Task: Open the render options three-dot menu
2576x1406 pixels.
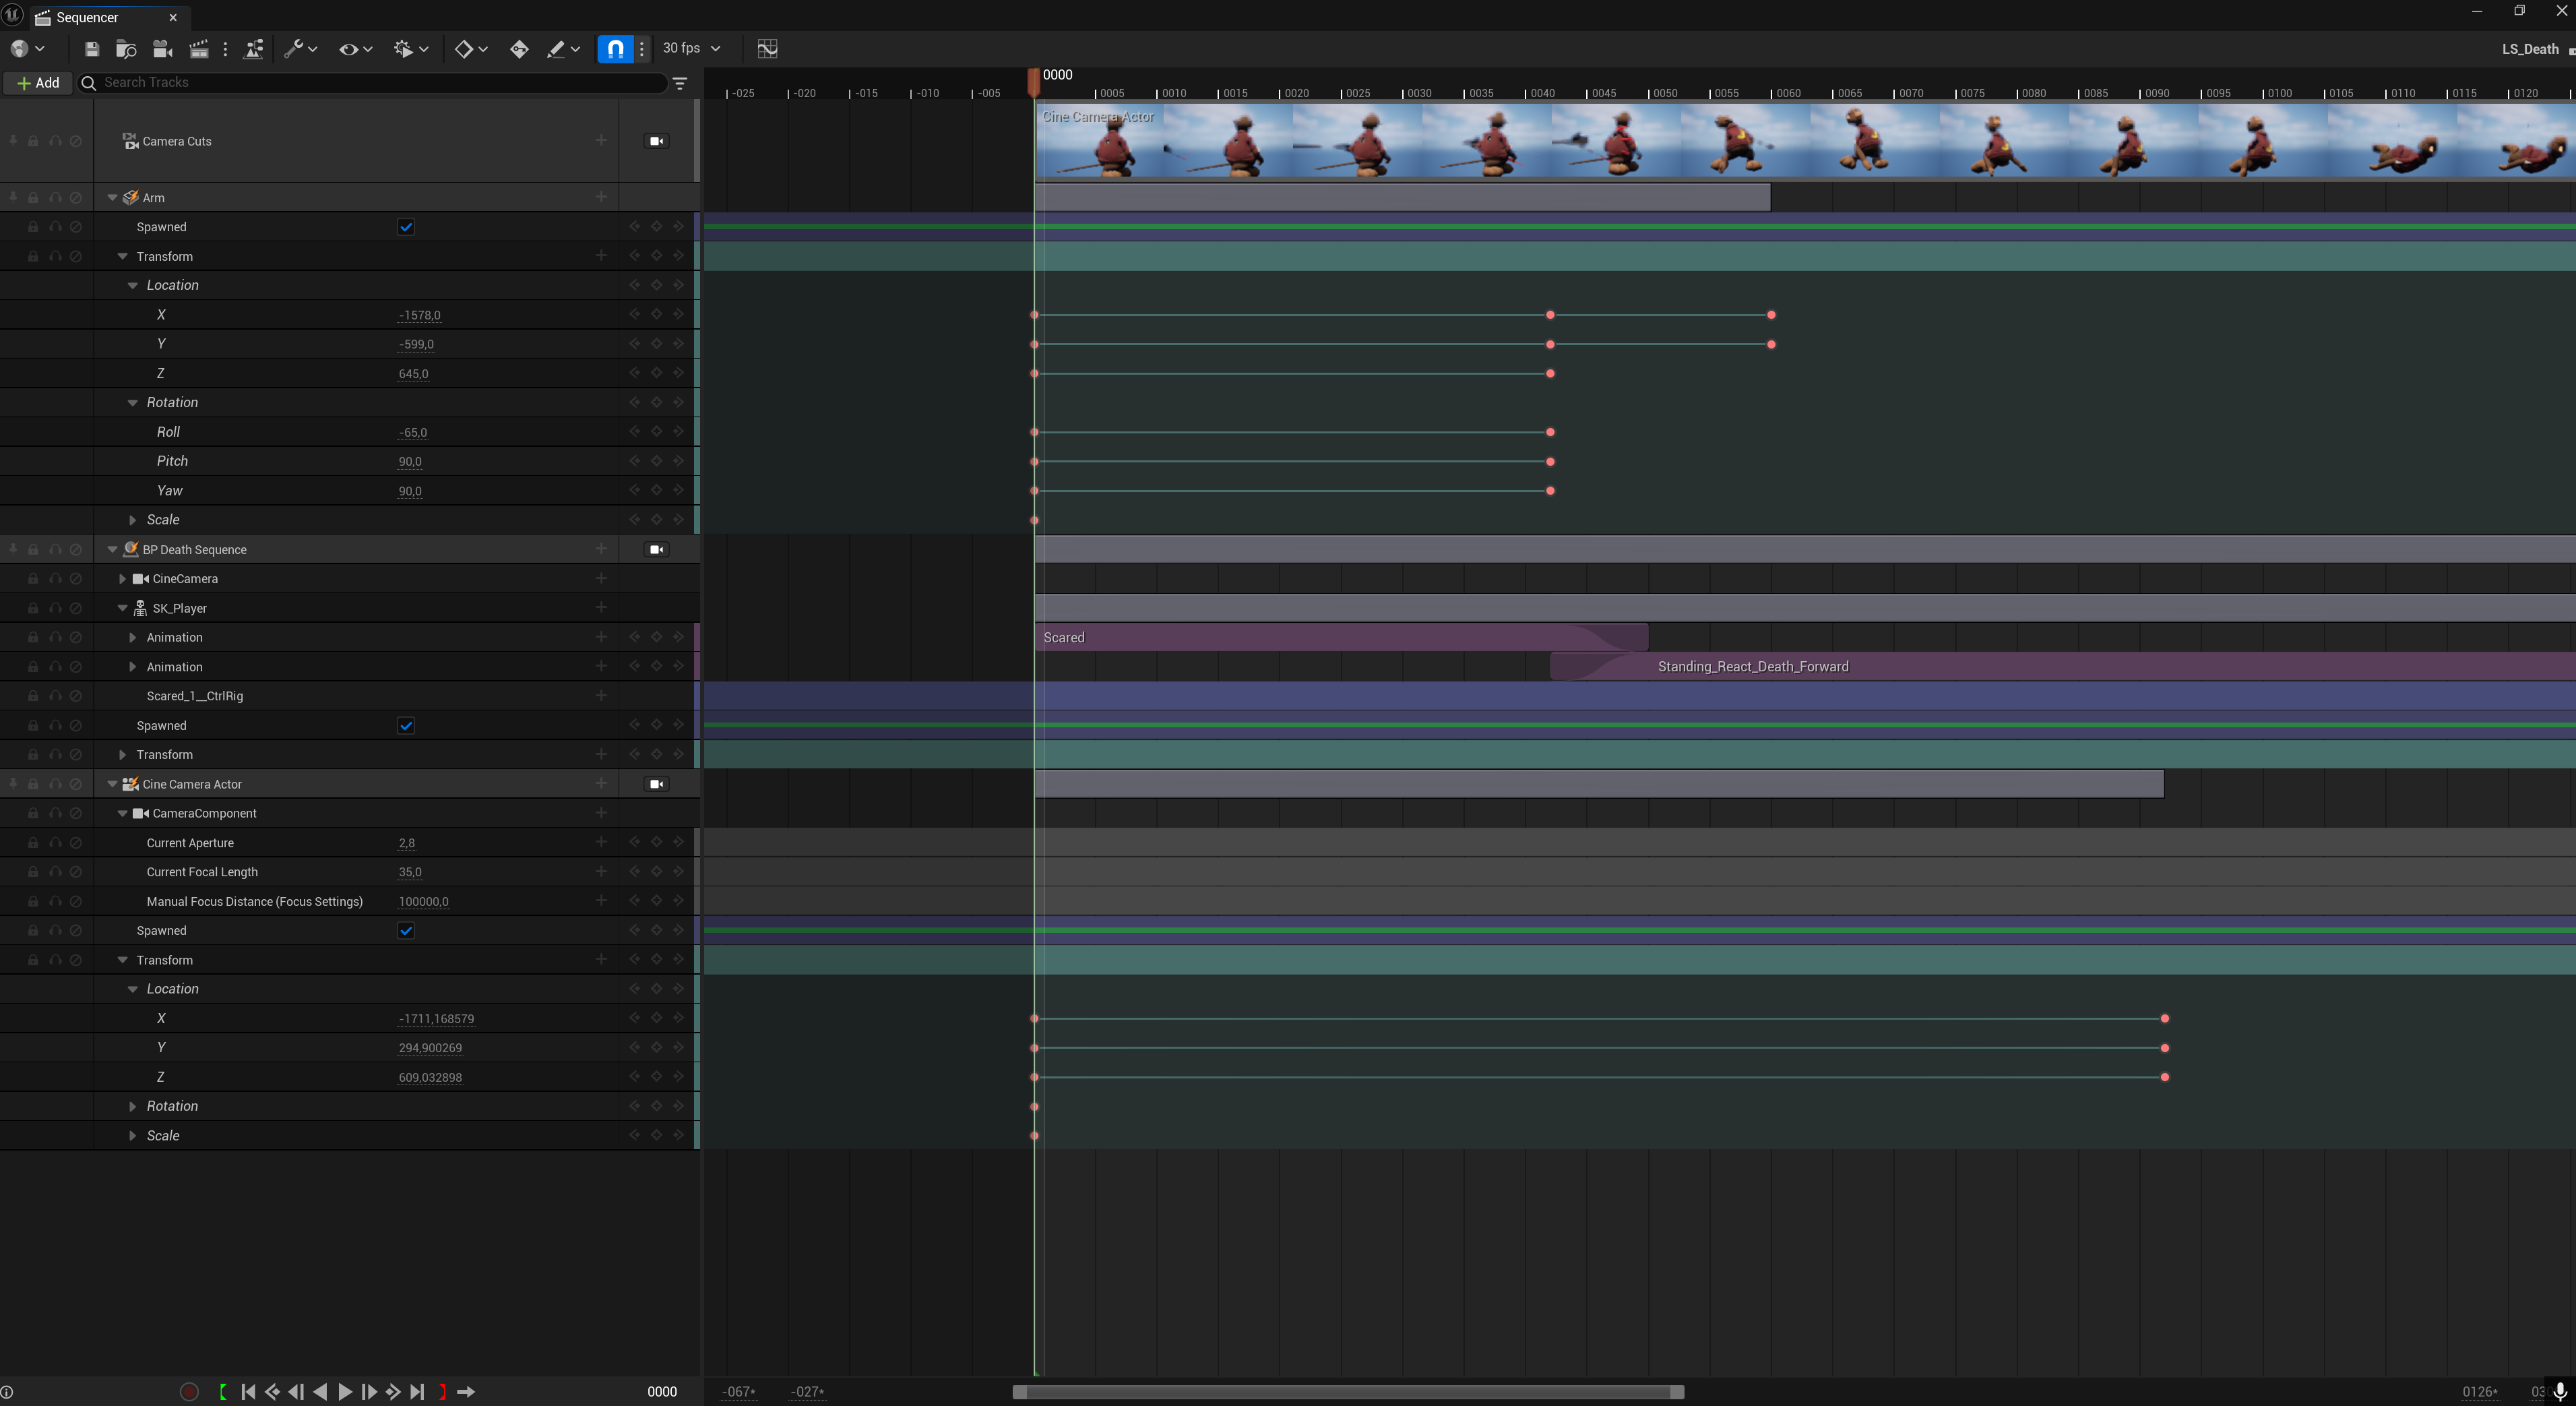Action: click(225, 49)
